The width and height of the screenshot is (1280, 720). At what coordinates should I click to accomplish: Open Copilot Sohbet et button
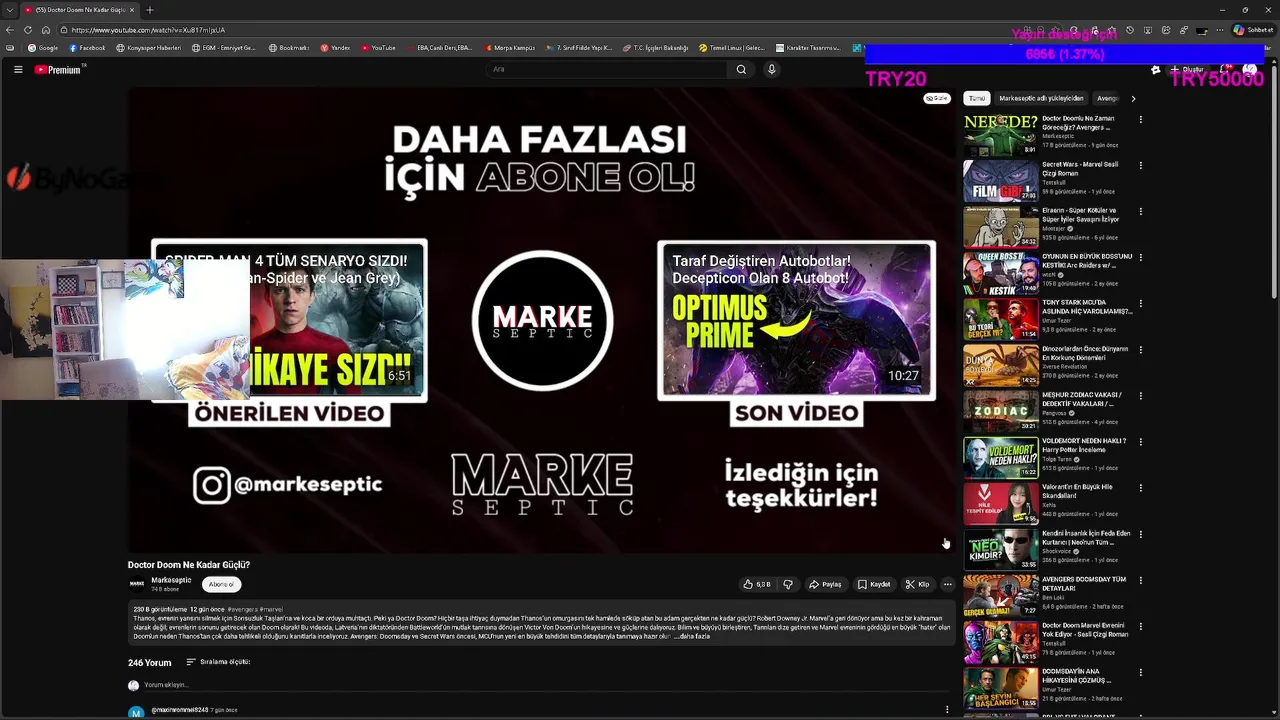[1253, 30]
